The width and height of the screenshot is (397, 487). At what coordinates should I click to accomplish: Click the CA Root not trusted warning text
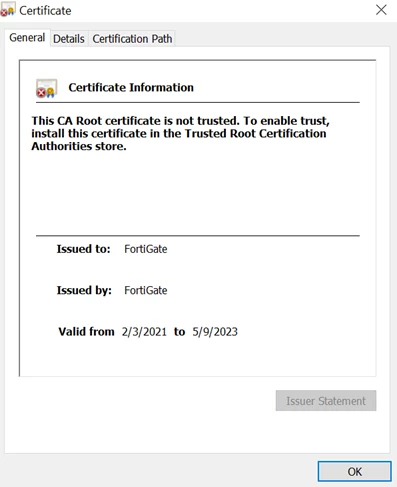tap(180, 133)
